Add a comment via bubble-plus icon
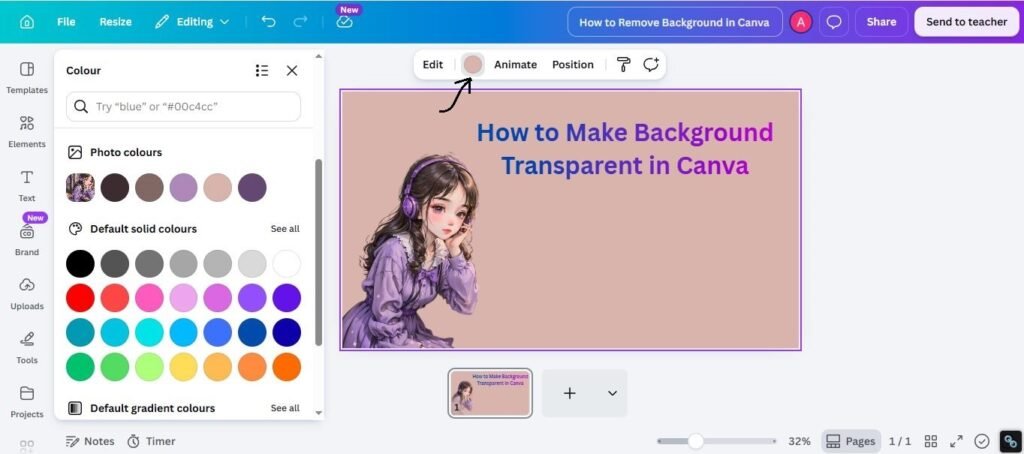The image size is (1024, 454). (x=651, y=64)
